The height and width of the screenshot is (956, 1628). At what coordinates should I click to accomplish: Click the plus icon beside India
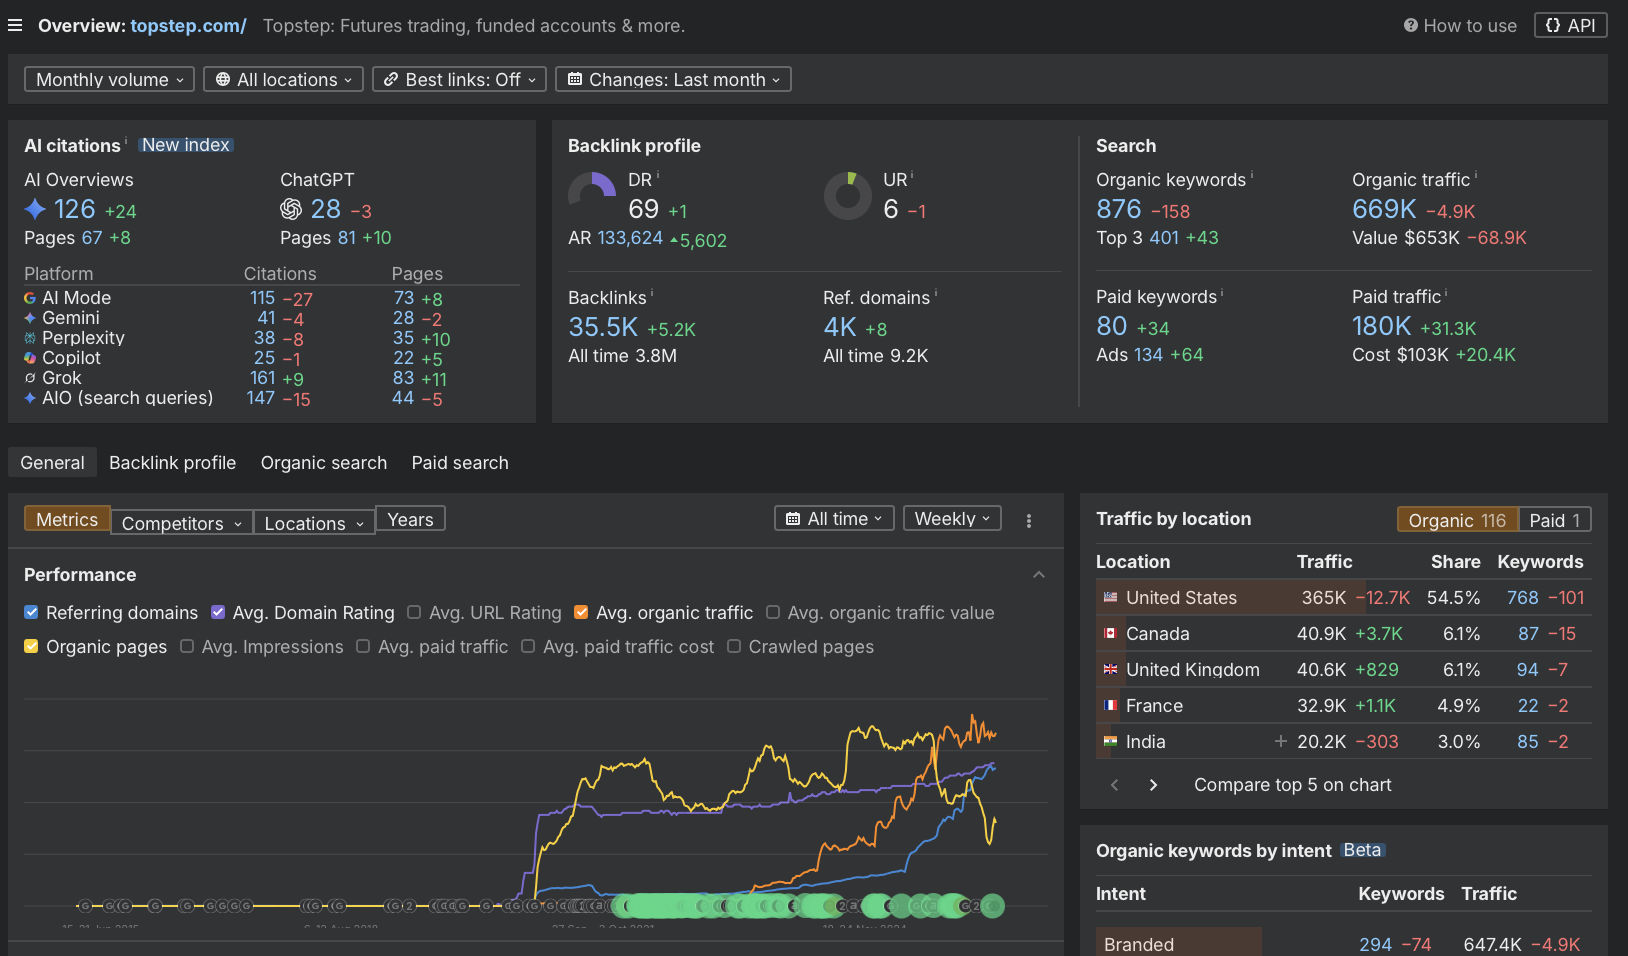(x=1280, y=741)
